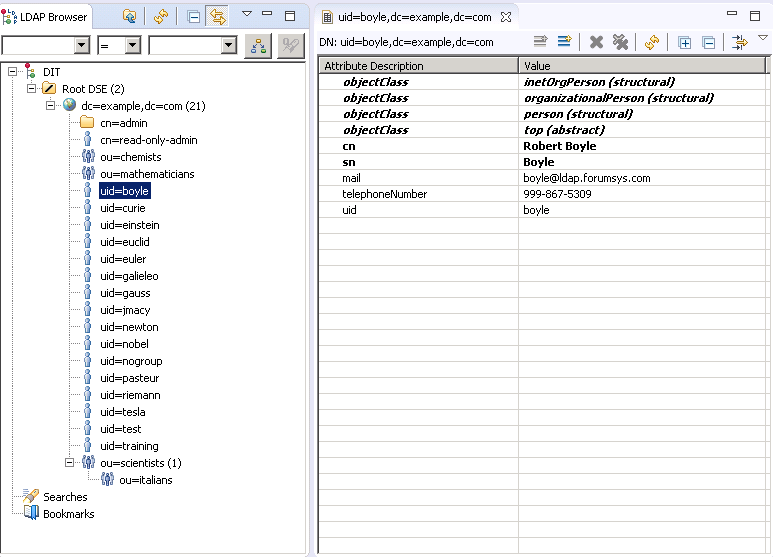Select the uid=test entry
This screenshot has width=773, height=557.
(x=121, y=429)
